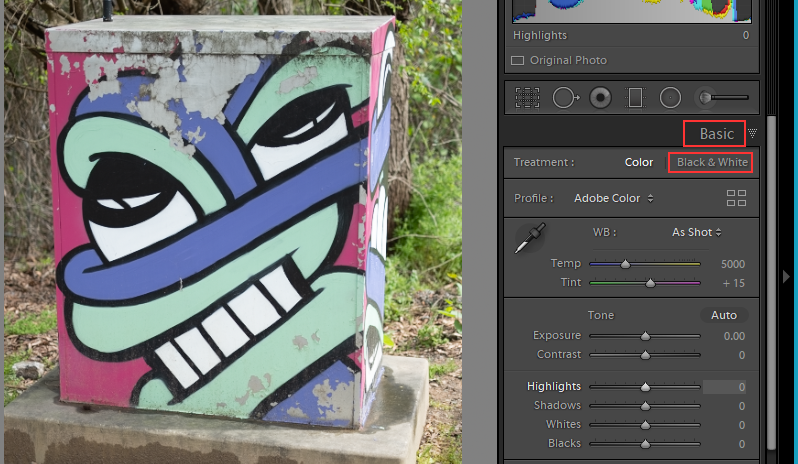Select the Graduated Filter tool
The image size is (798, 464).
[635, 97]
